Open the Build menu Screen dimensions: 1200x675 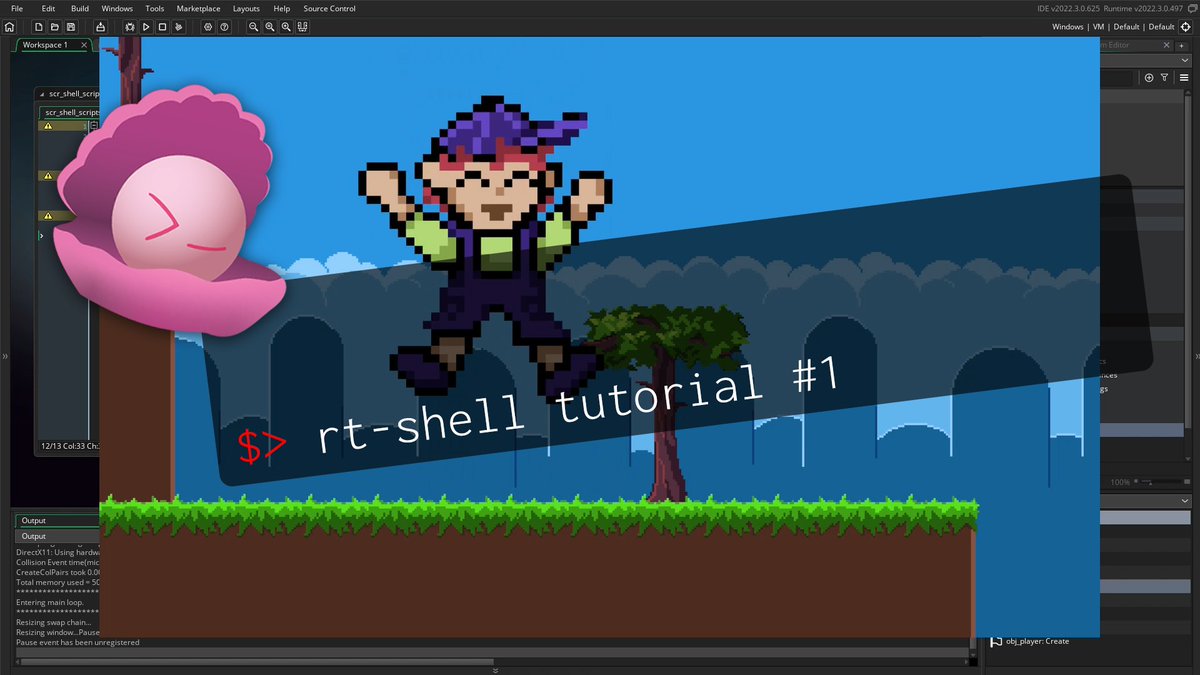point(80,8)
